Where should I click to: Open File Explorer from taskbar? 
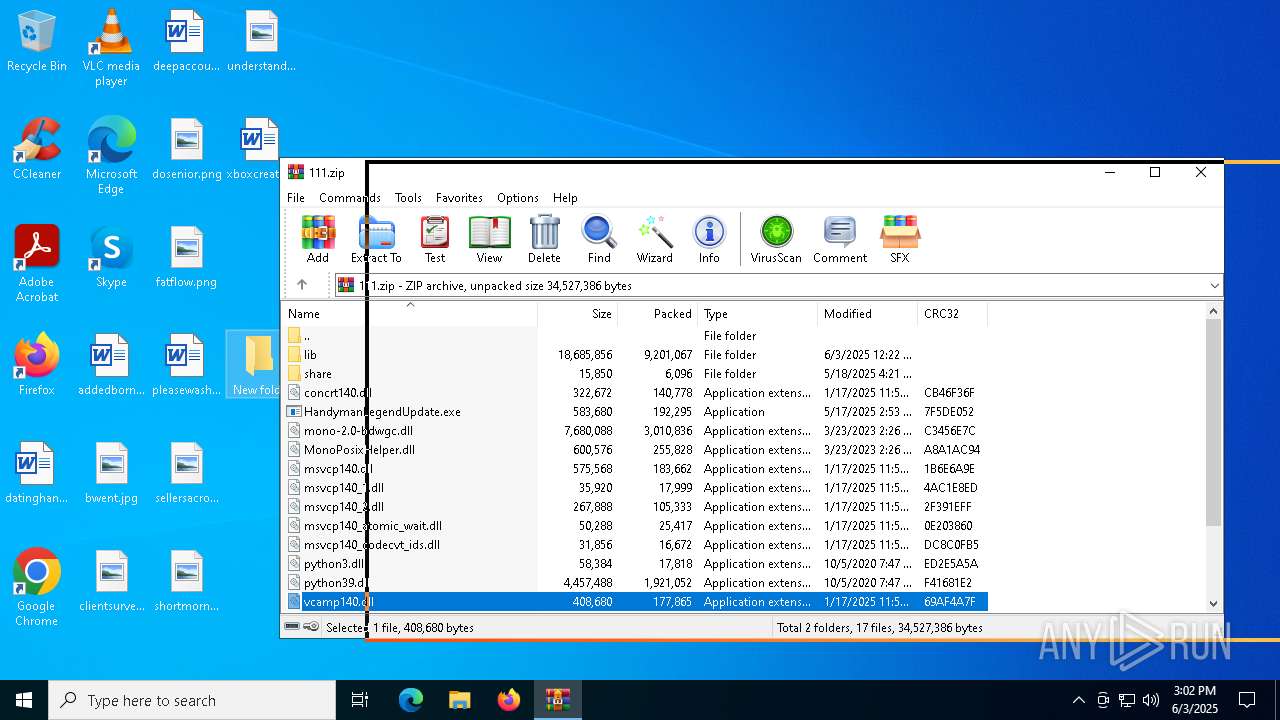pyautogui.click(x=459, y=700)
